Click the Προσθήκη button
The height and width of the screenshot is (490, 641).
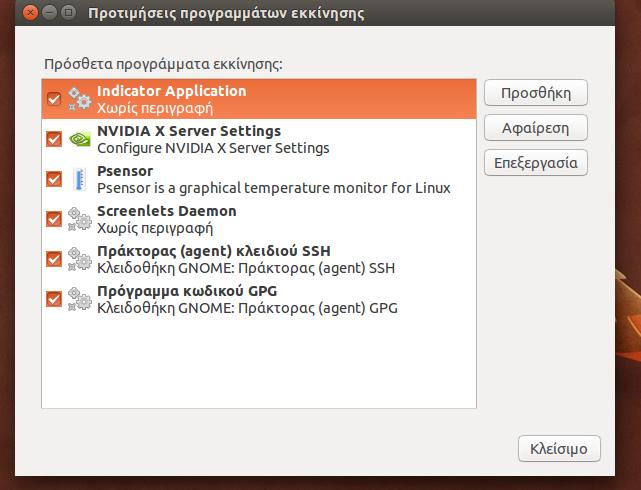(536, 93)
